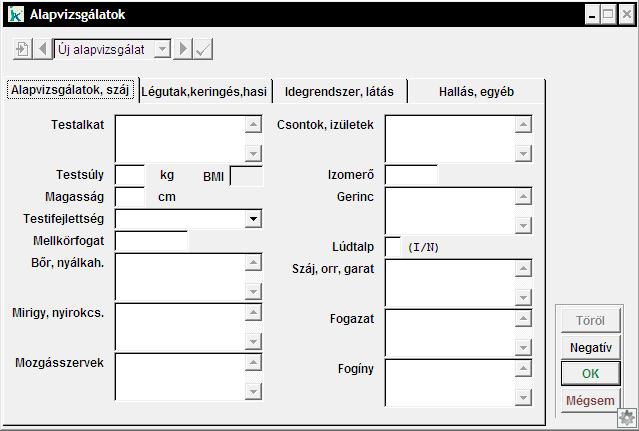Click down arrow of Testalkat field

point(253,153)
